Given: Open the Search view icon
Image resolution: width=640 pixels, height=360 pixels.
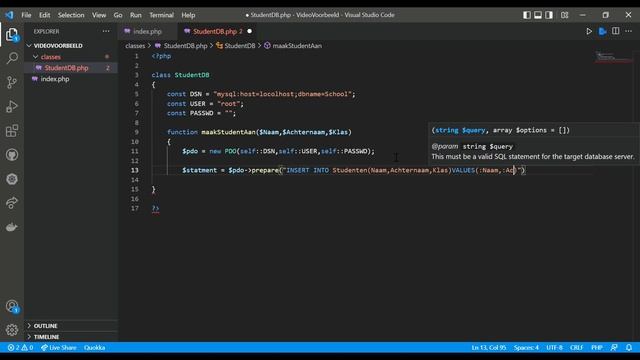Looking at the screenshot, I should [x=12, y=58].
